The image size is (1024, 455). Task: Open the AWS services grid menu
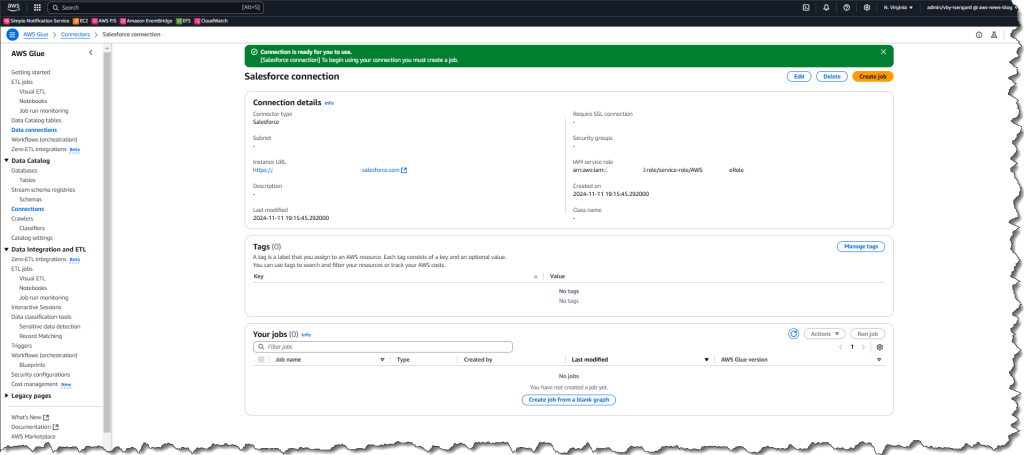[x=37, y=7]
